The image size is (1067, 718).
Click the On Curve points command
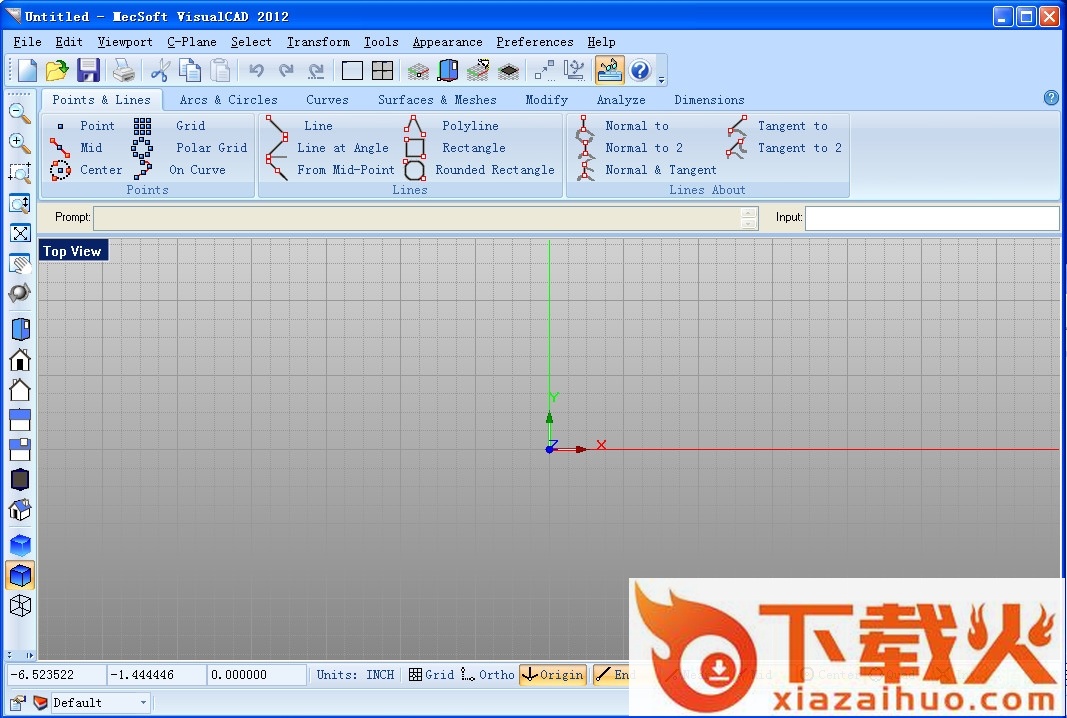click(x=197, y=169)
